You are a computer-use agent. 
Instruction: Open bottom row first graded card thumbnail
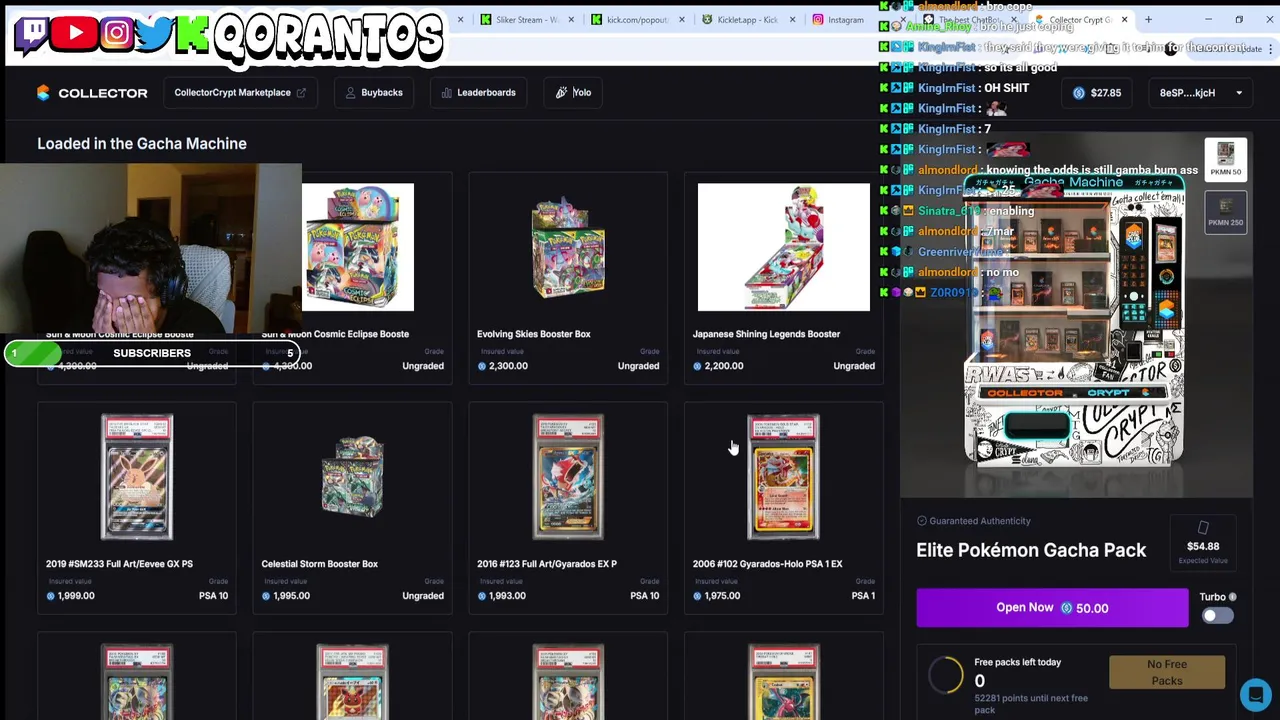(137, 683)
